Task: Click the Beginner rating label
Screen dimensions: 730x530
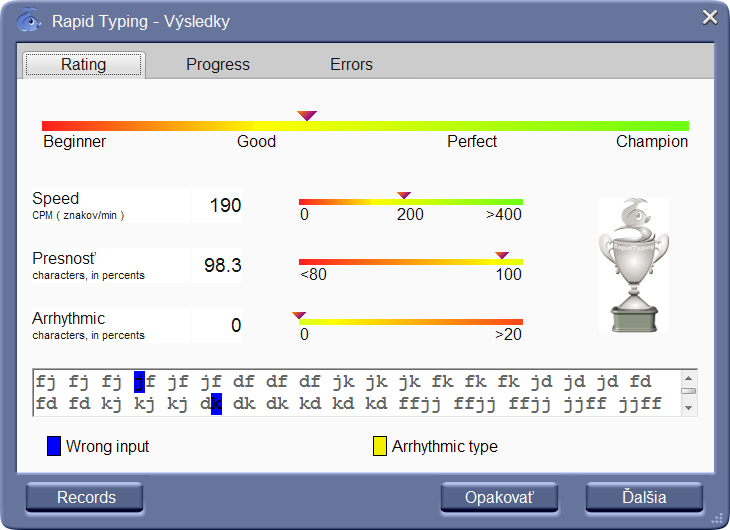Action: click(74, 142)
